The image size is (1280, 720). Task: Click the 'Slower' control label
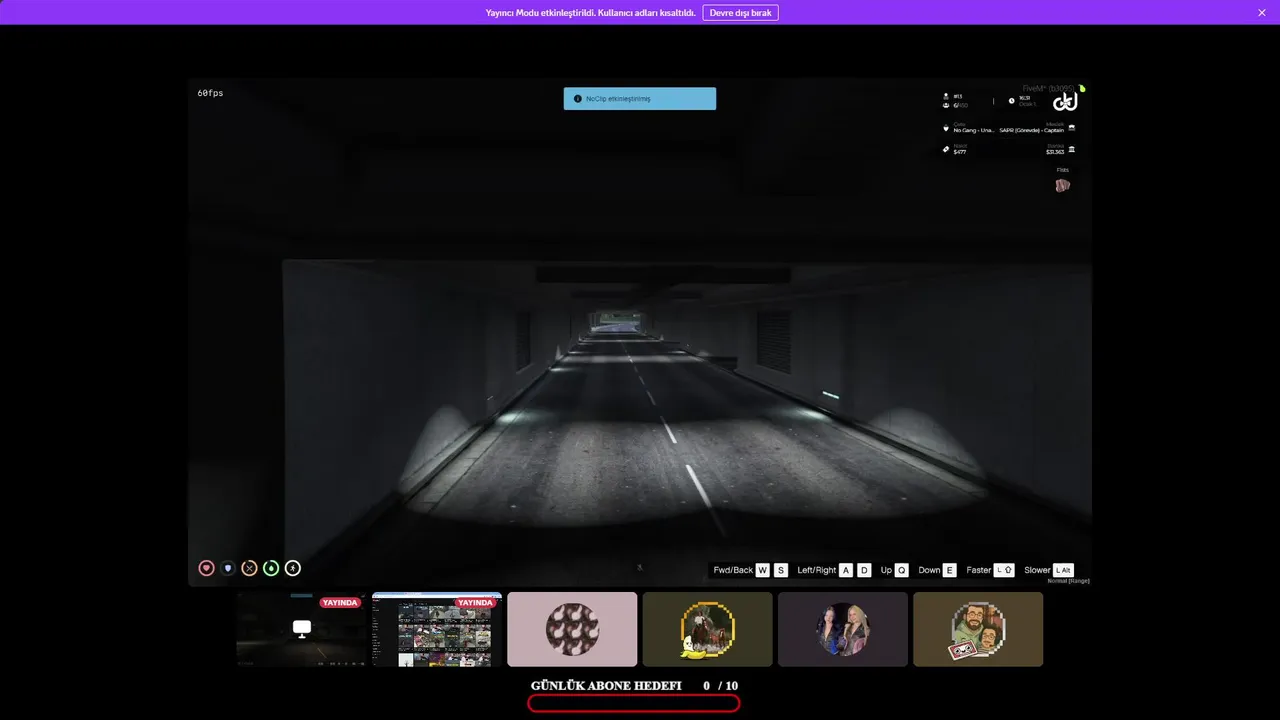tap(1037, 570)
